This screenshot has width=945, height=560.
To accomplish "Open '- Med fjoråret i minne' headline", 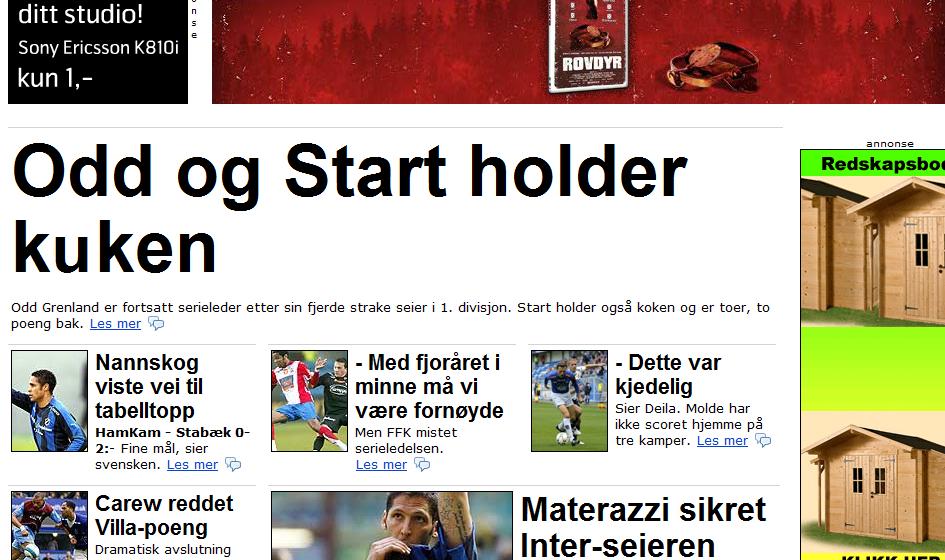I will point(429,386).
